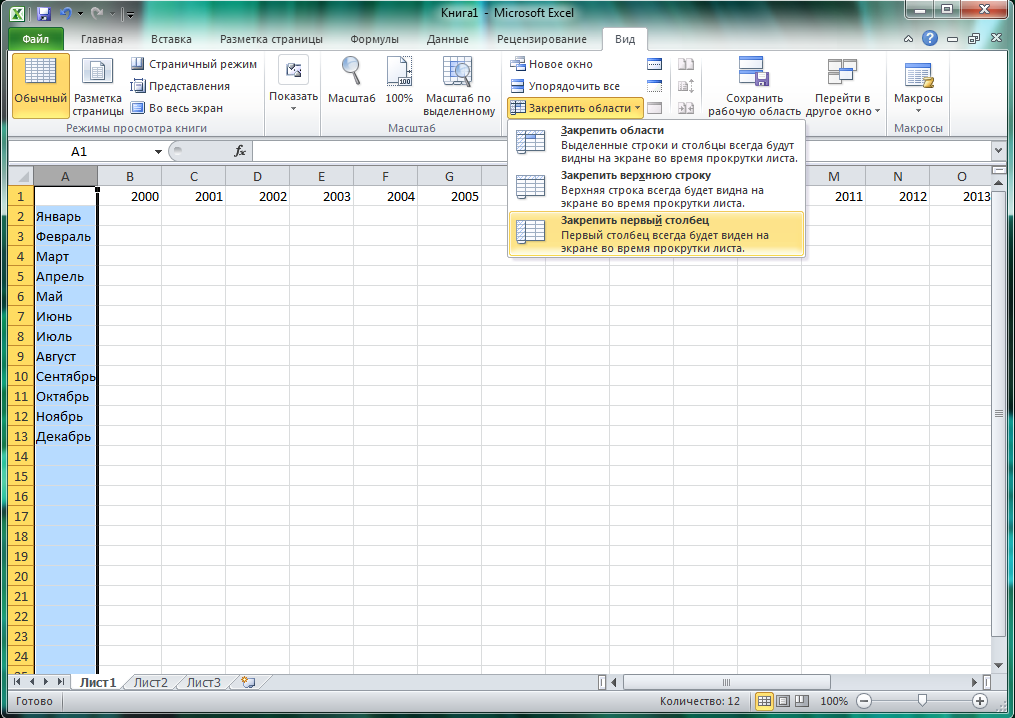1015x718 pixels.
Task: Open the undo history dropdown arrow
Action: [x=81, y=13]
